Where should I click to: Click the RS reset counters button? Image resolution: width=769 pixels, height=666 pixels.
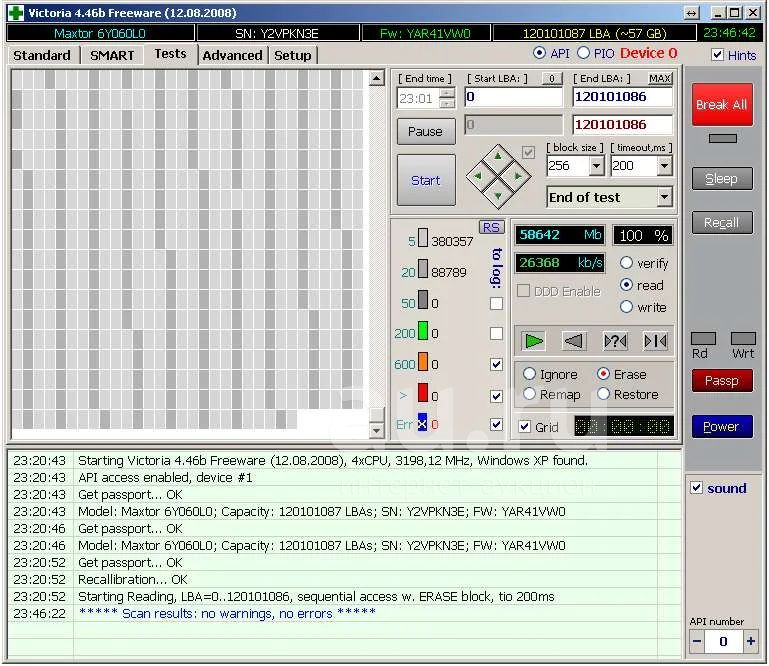pyautogui.click(x=491, y=227)
